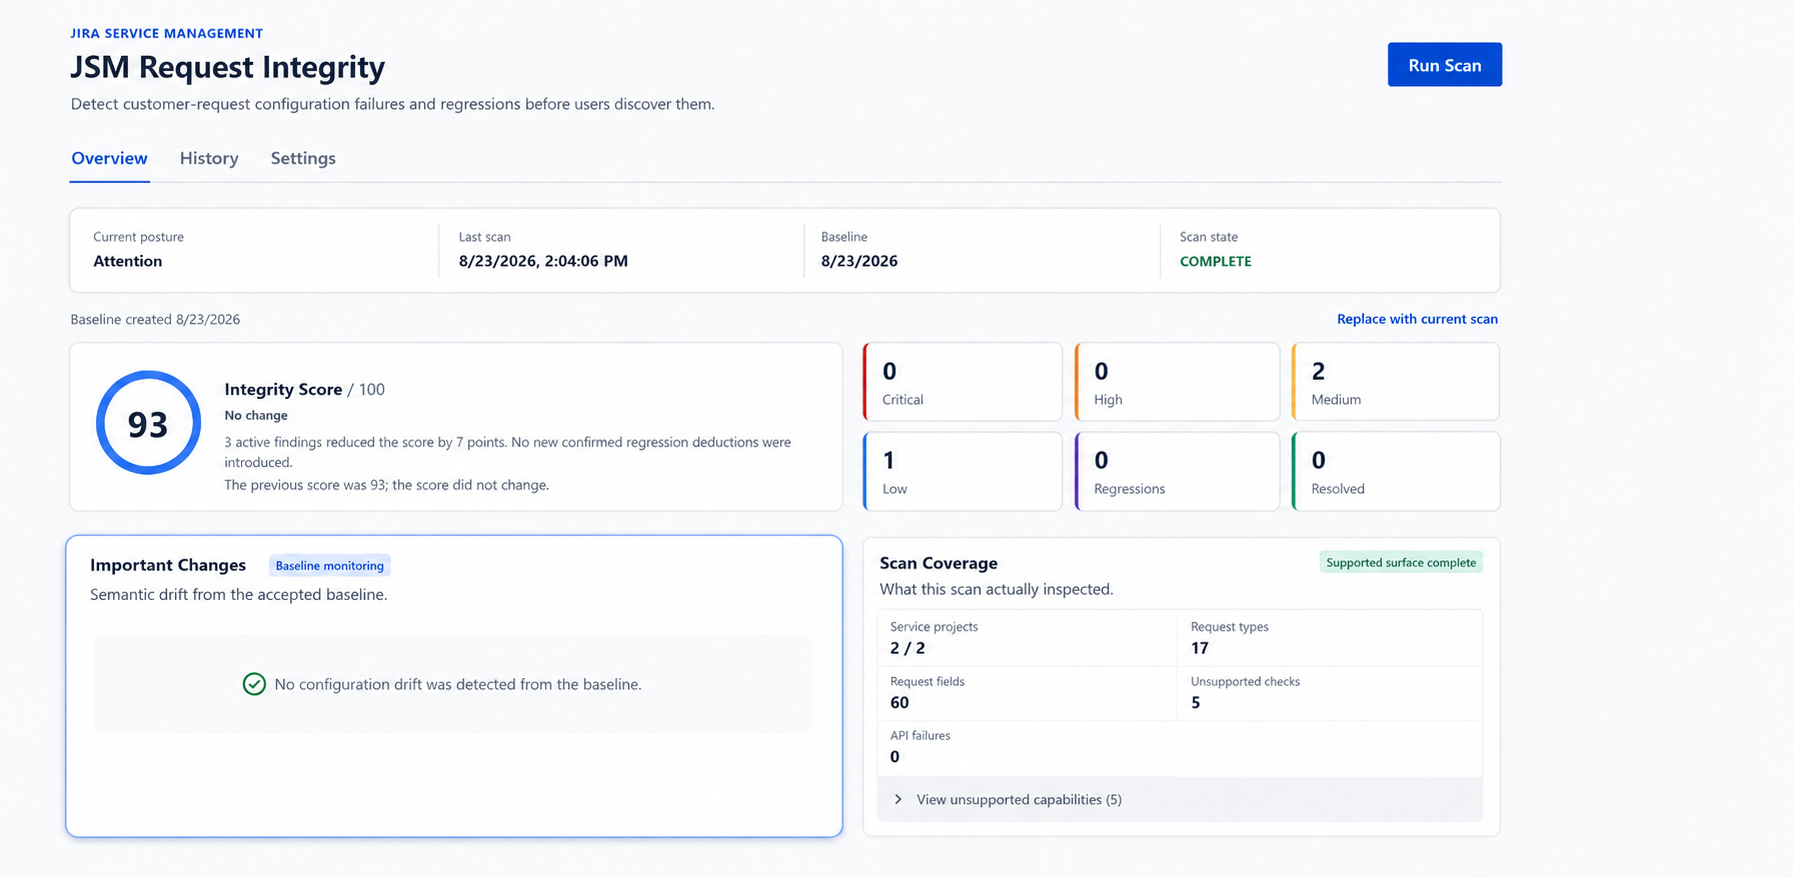The image size is (1793, 877).
Task: Click the Service projects value 2 / 2
Action: click(907, 648)
